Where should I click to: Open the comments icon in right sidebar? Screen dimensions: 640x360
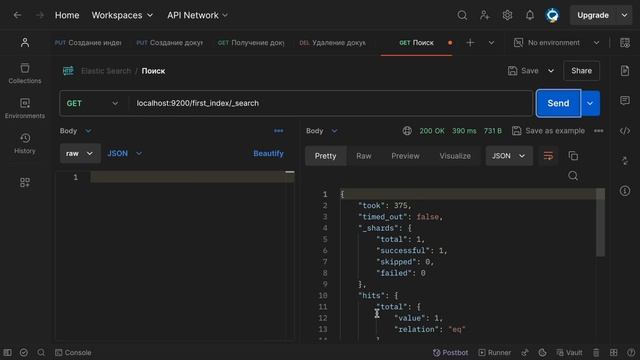point(624,100)
